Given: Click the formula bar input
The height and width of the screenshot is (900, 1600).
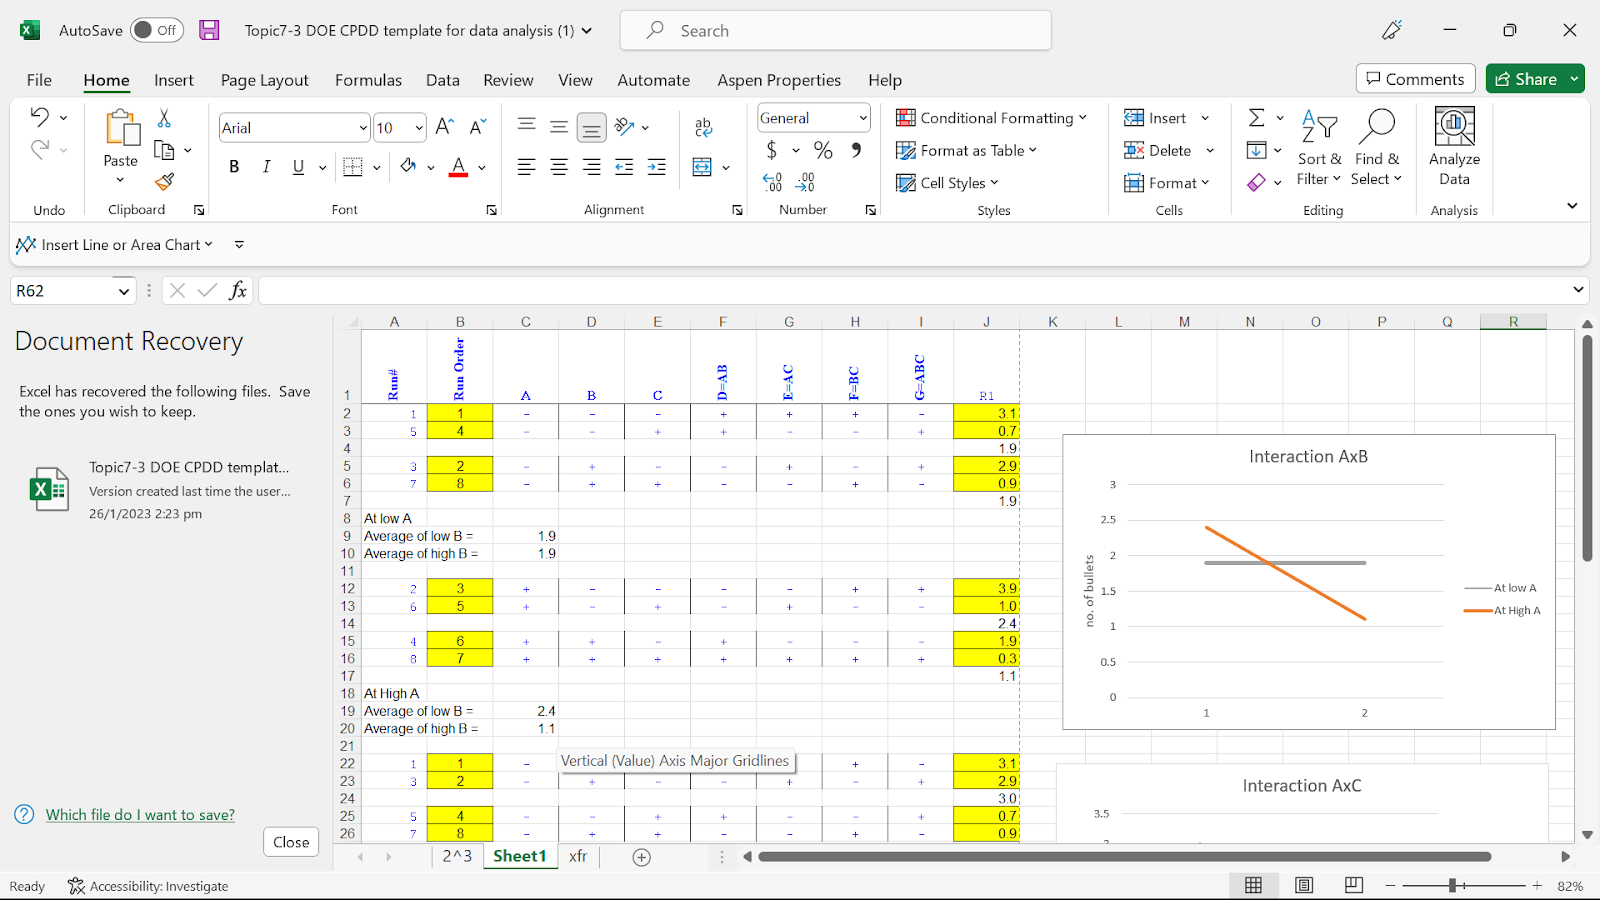Looking at the screenshot, I should coord(915,290).
